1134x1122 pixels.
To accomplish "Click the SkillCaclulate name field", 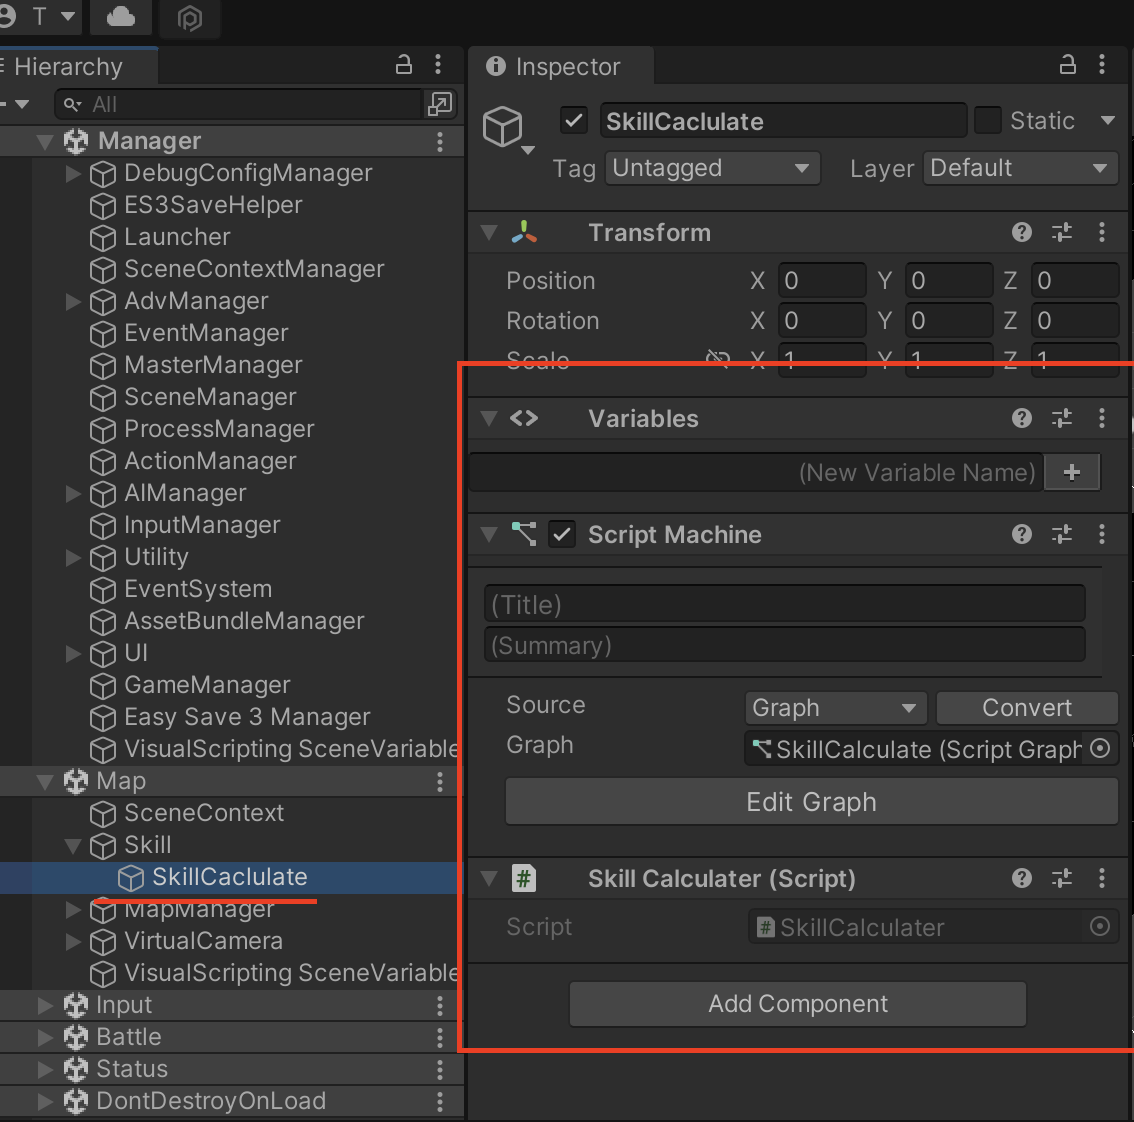I will pos(783,121).
